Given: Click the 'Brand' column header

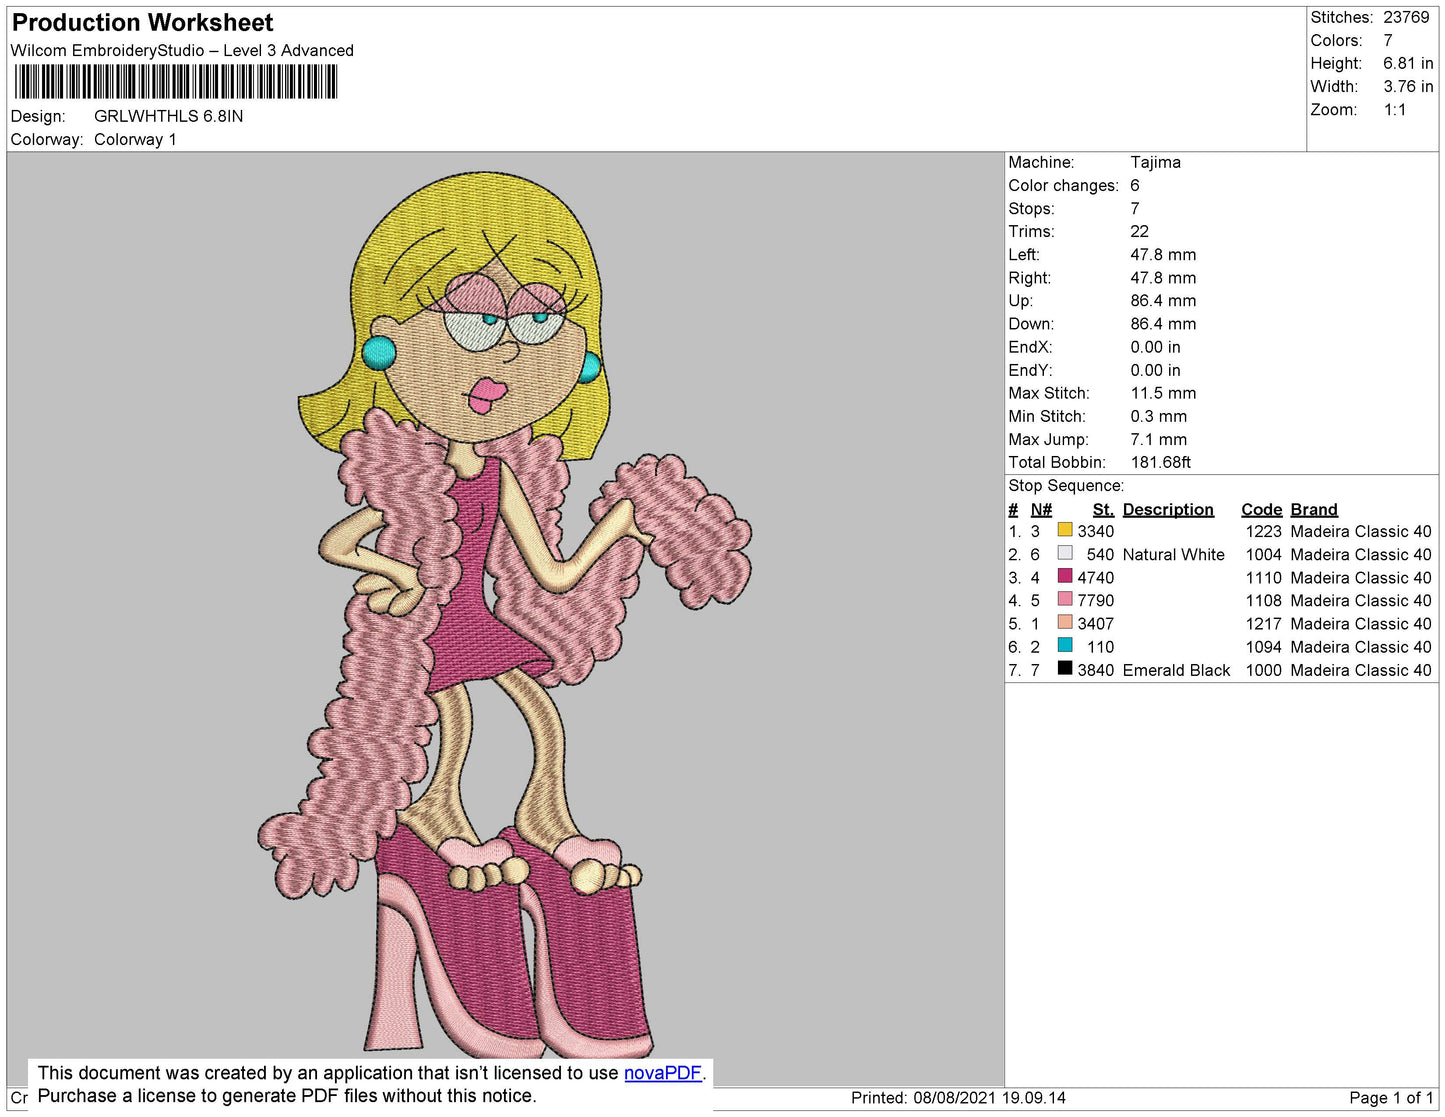Looking at the screenshot, I should pyautogui.click(x=1314, y=509).
